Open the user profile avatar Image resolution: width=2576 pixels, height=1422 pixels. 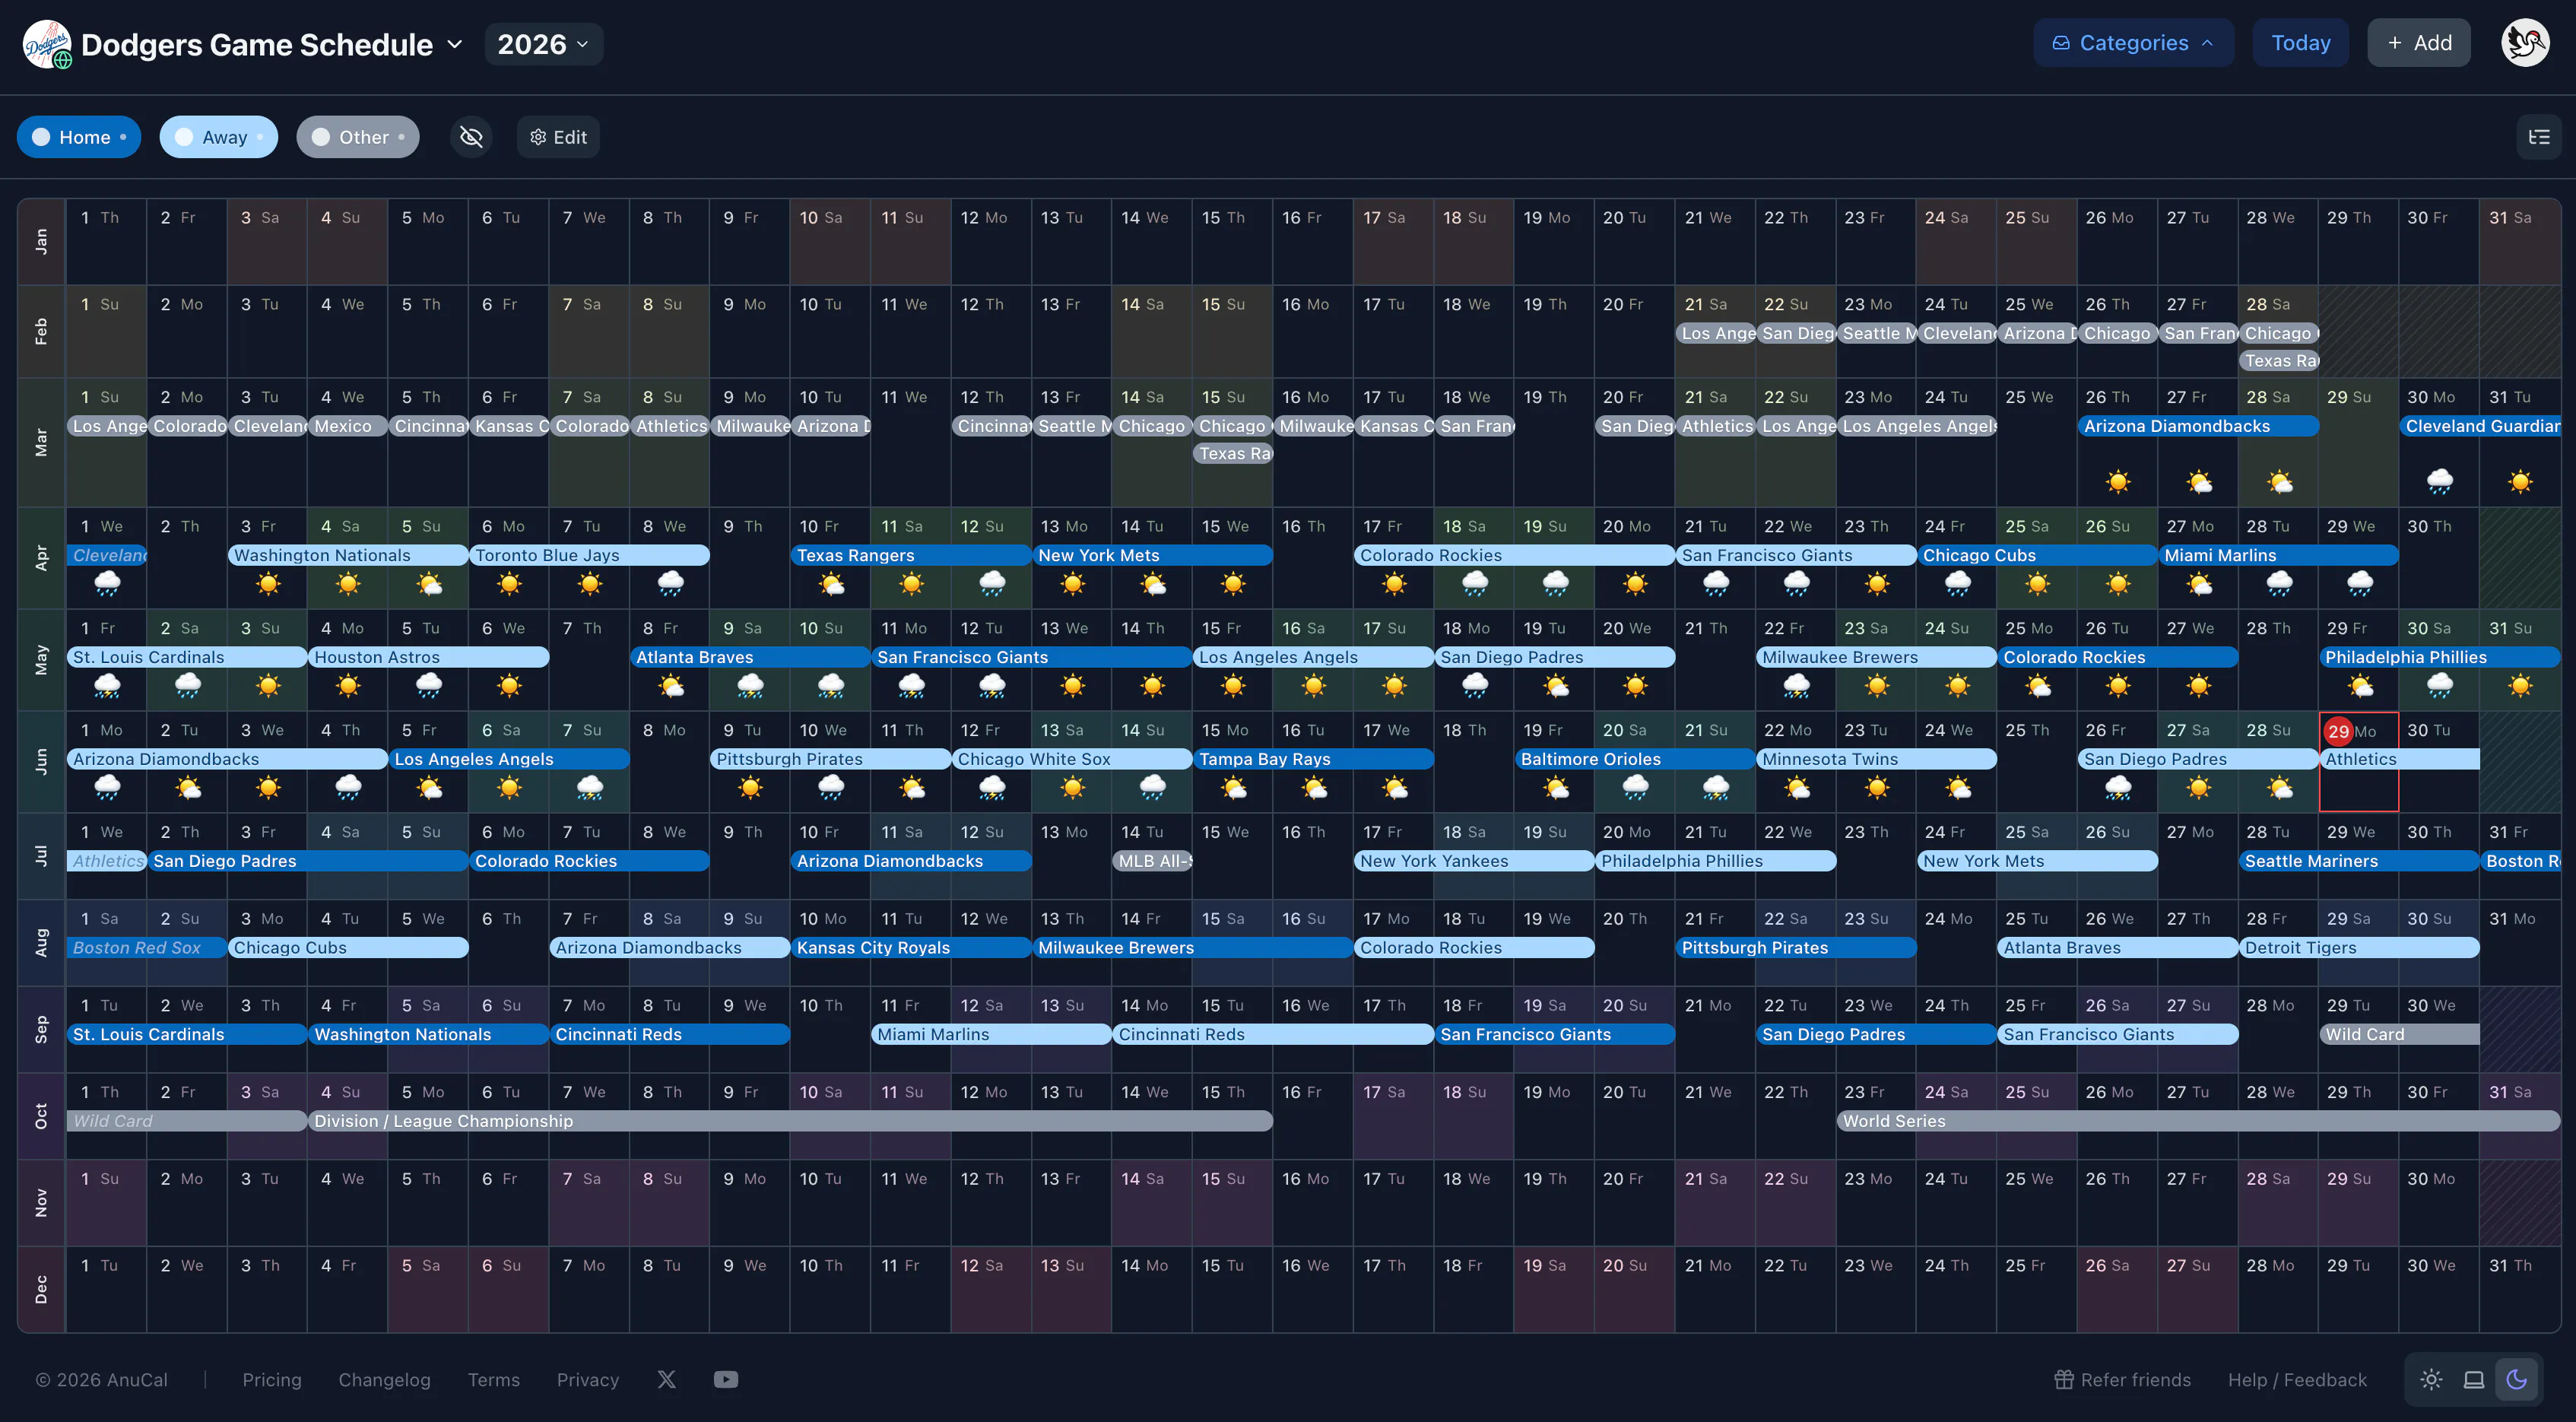(2525, 43)
